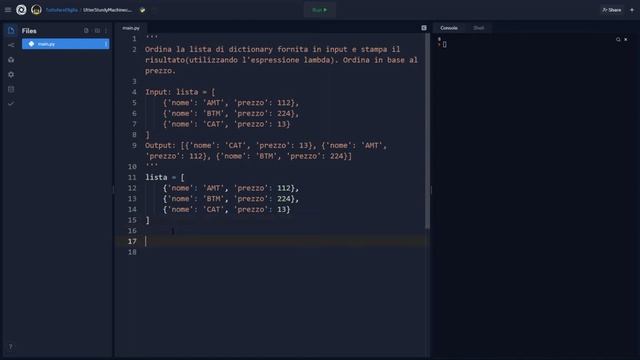The height and width of the screenshot is (360, 640).
Task: Open the user avatar profile
Action: [x=36, y=10]
